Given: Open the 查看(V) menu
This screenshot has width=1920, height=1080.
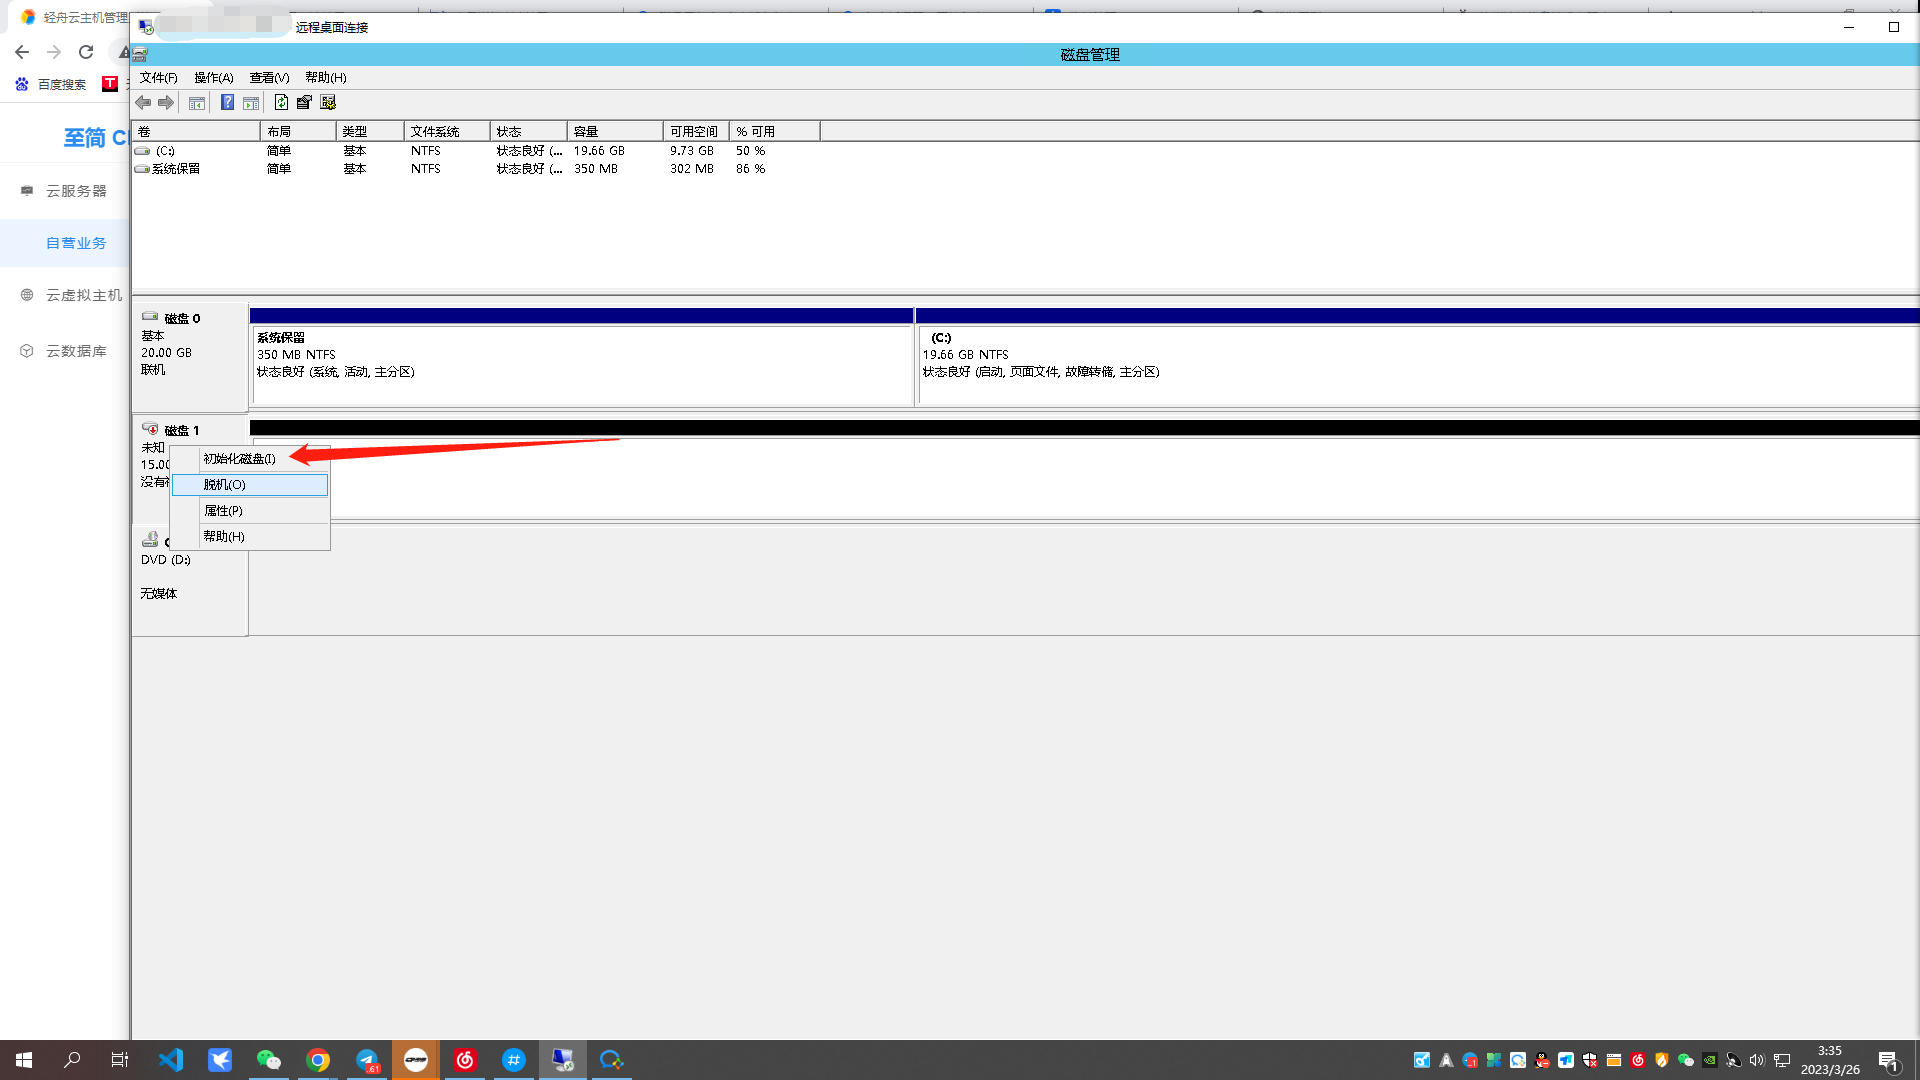Looking at the screenshot, I should point(269,77).
